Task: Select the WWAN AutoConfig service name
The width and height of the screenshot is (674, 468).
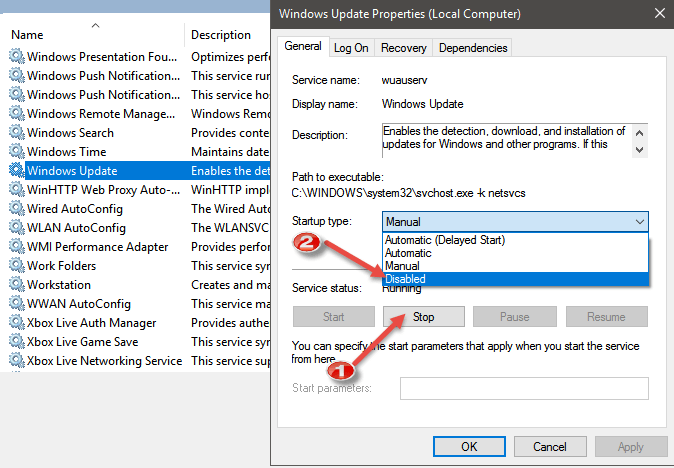Action: tap(79, 304)
